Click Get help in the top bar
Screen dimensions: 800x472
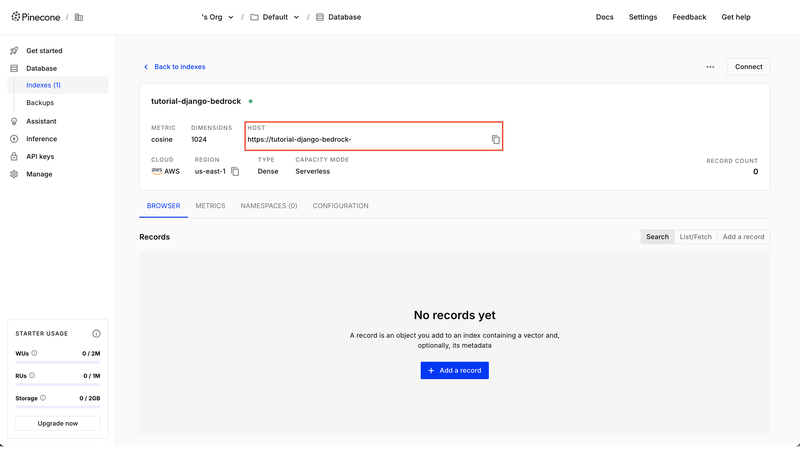coord(736,17)
